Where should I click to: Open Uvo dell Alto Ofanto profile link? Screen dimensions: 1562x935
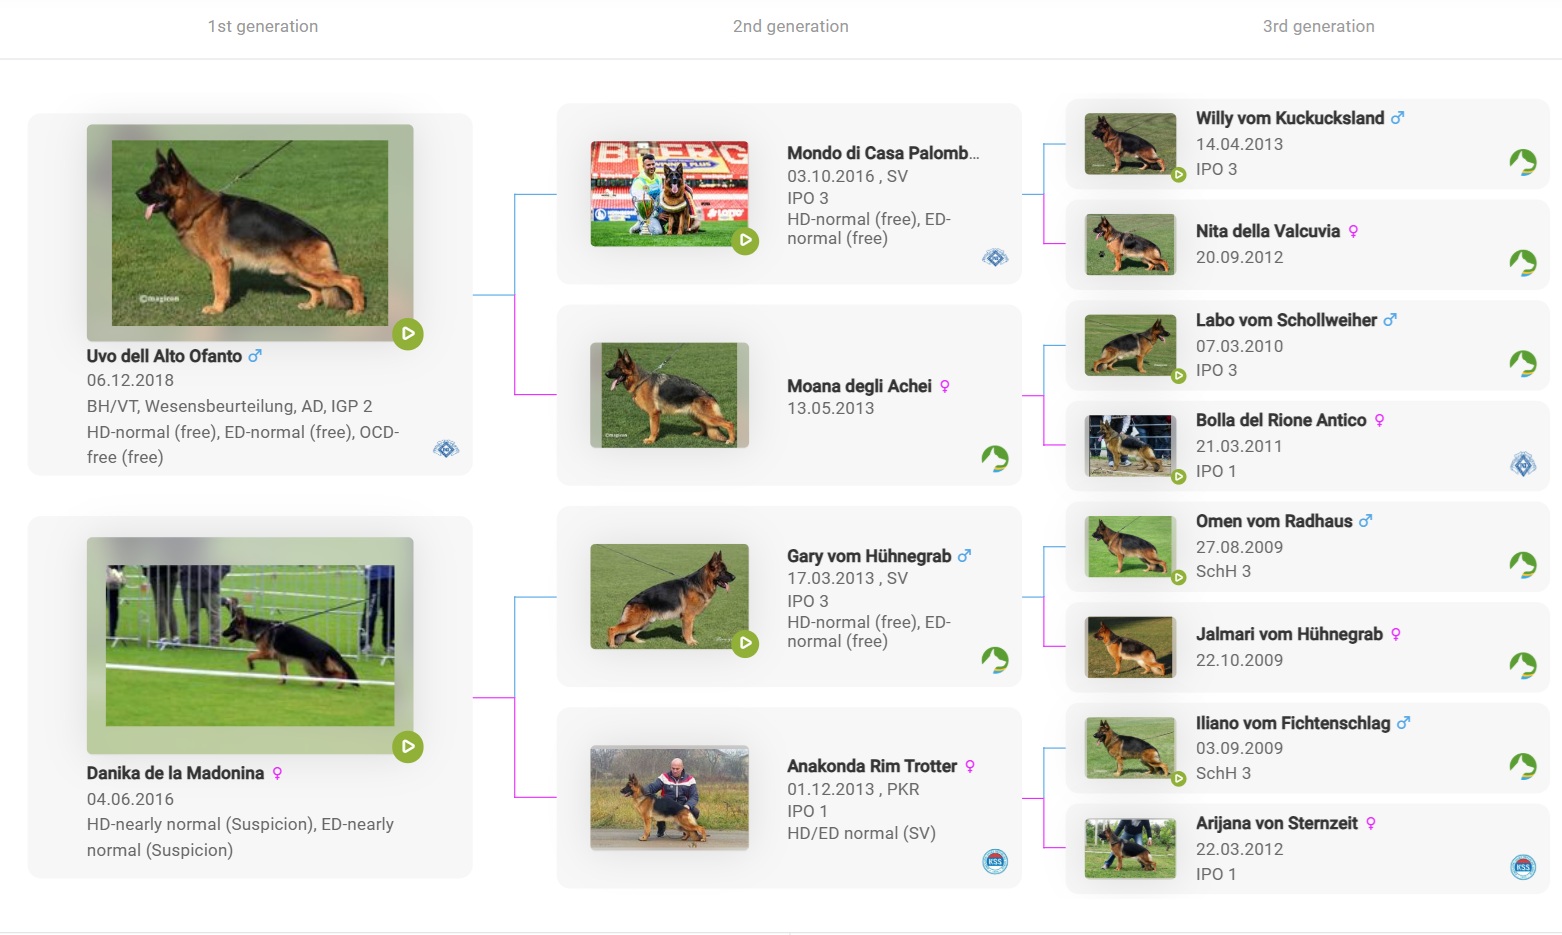point(164,356)
